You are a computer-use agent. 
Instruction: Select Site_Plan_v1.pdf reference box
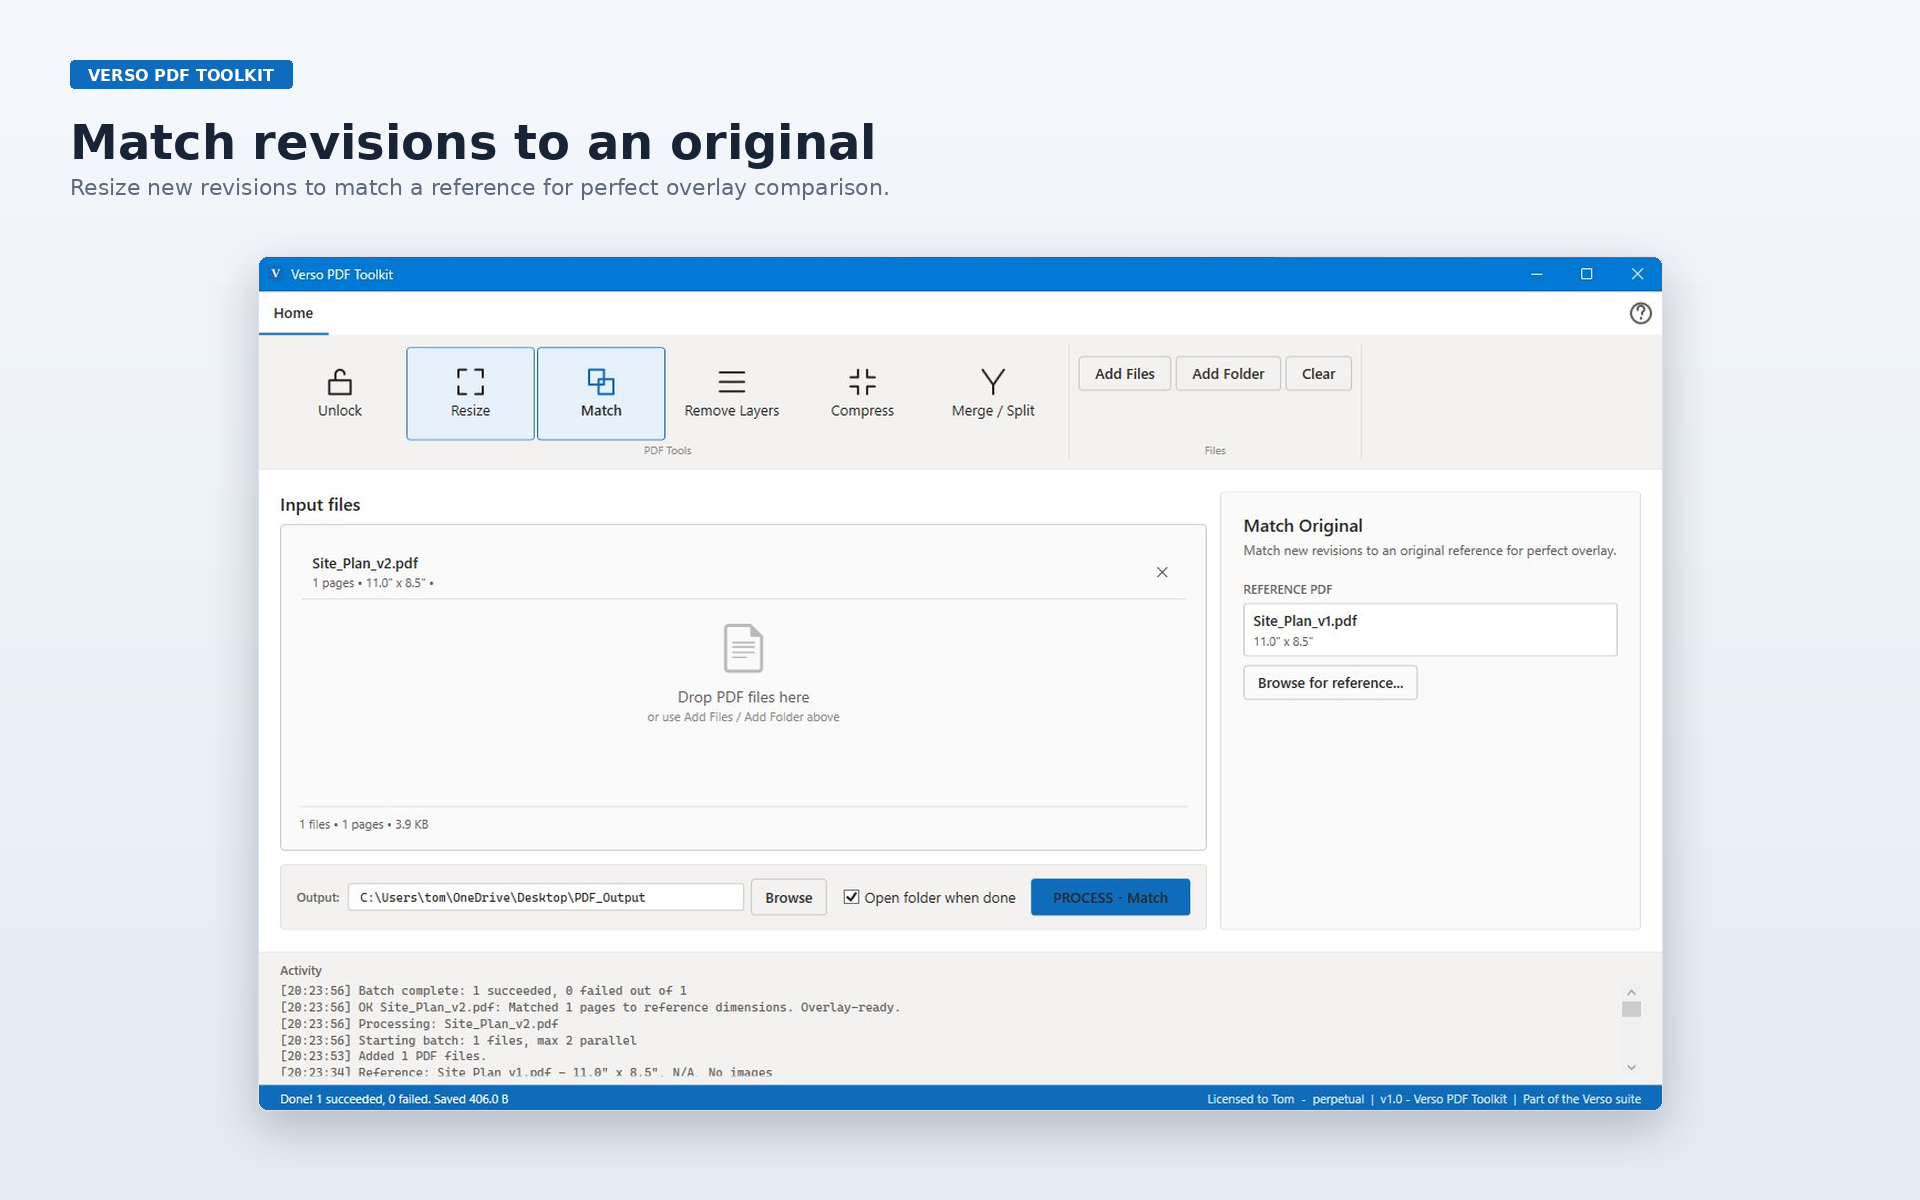coord(1430,629)
